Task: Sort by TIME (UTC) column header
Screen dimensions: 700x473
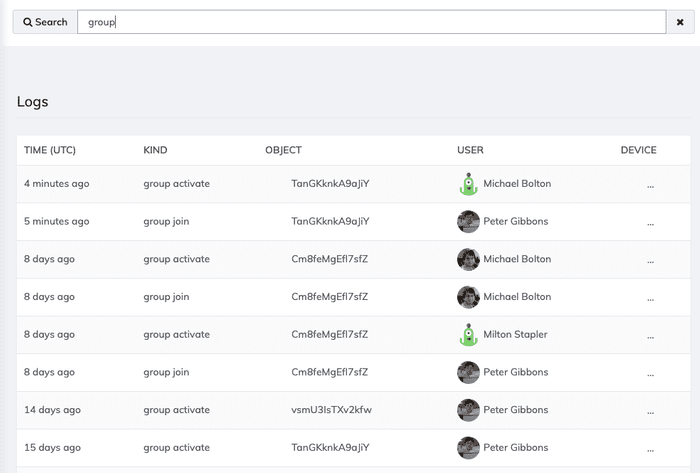Action: (50, 151)
